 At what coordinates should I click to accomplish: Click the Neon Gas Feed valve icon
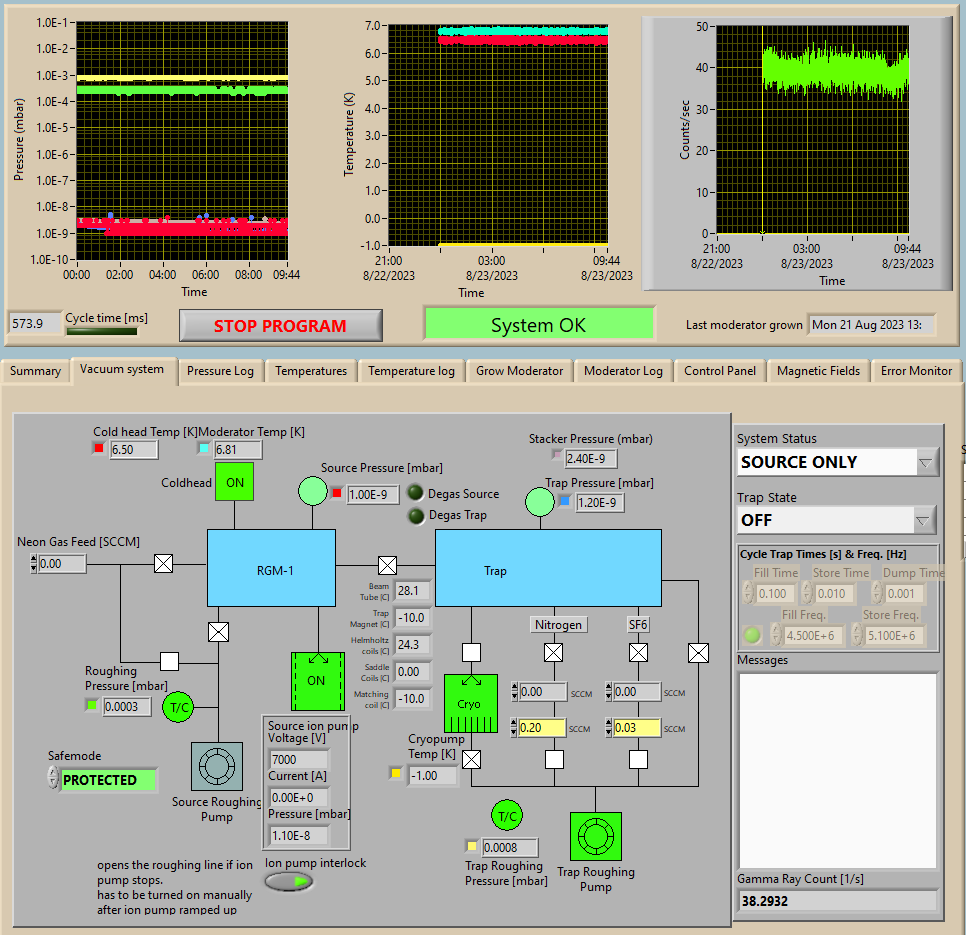pos(163,564)
